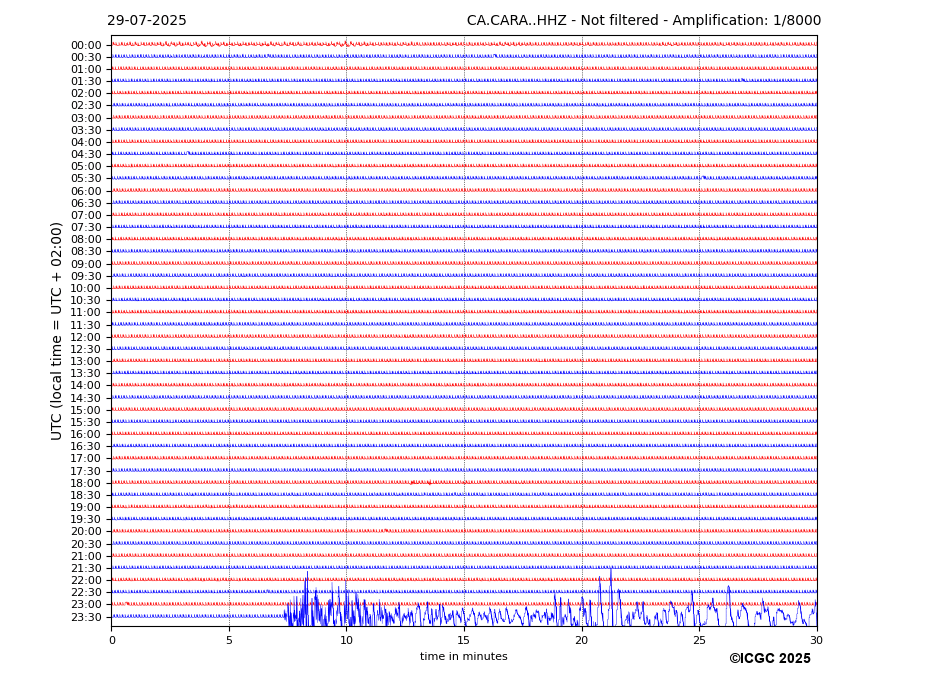
Task: Click the x-axis tick label 25
Action: (699, 640)
